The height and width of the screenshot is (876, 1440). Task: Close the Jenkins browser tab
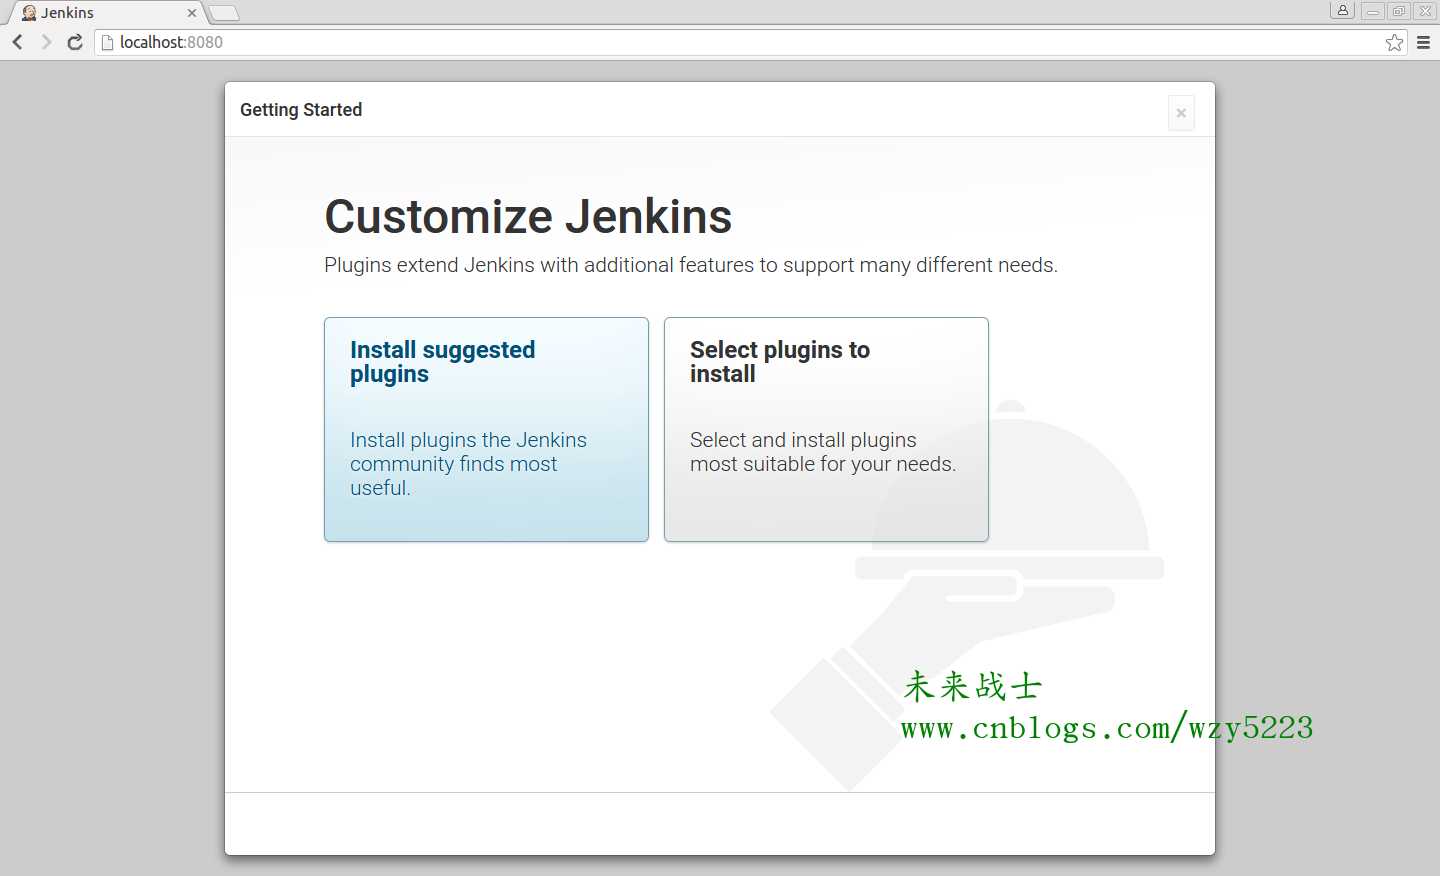coord(192,13)
